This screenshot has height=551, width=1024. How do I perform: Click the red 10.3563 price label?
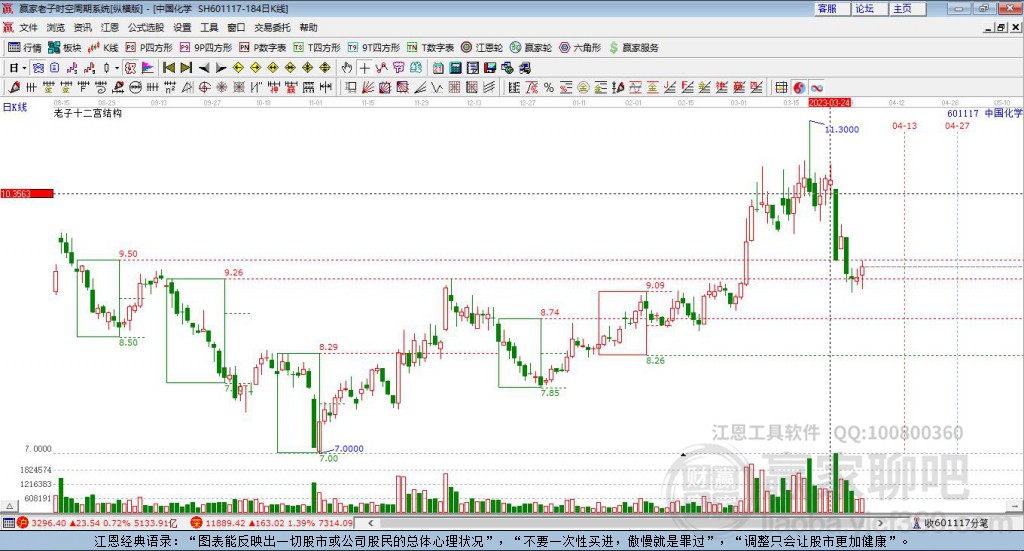tap(27, 193)
